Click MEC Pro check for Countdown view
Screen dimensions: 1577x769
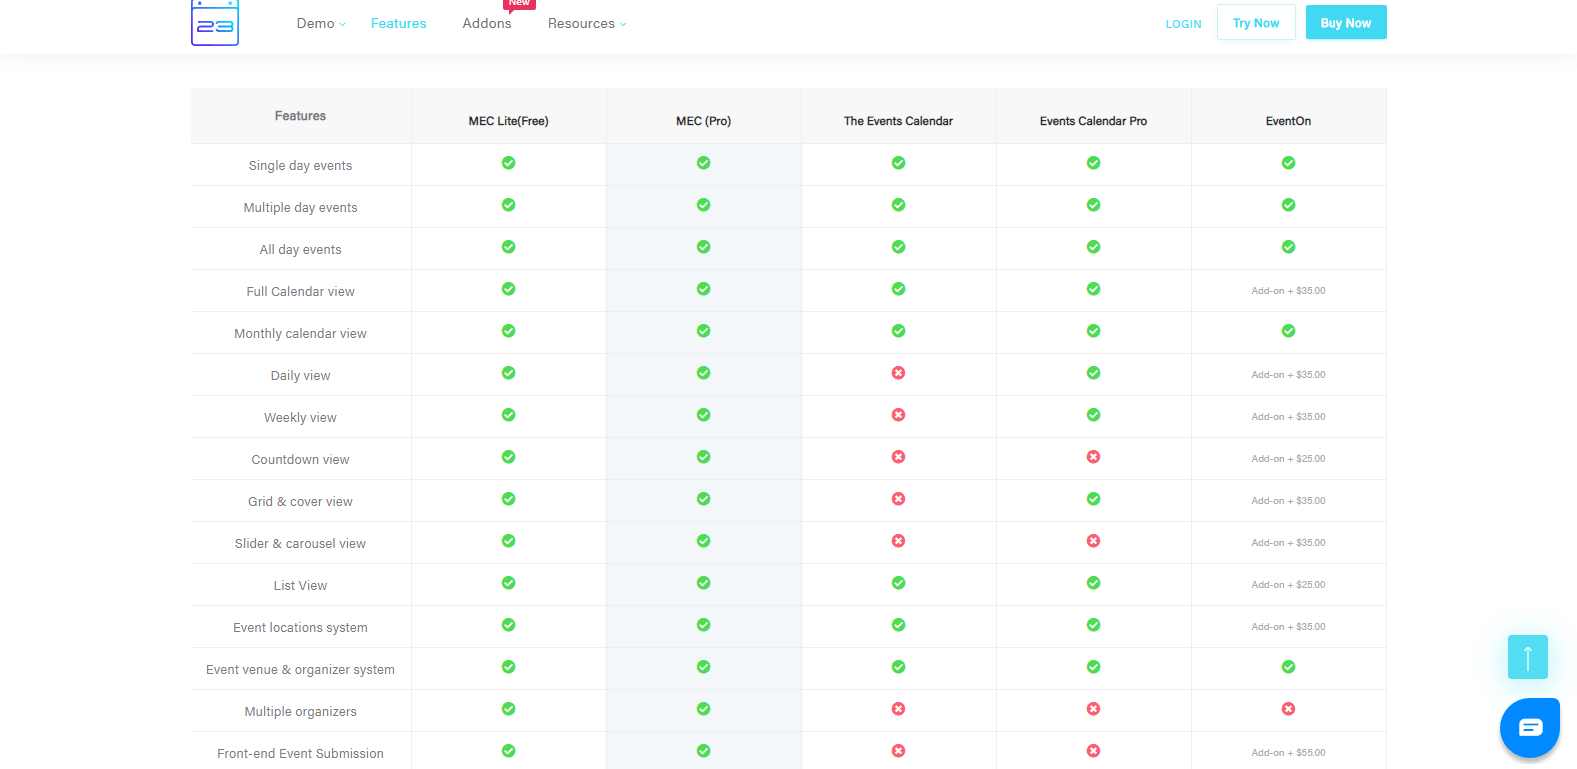point(703,457)
